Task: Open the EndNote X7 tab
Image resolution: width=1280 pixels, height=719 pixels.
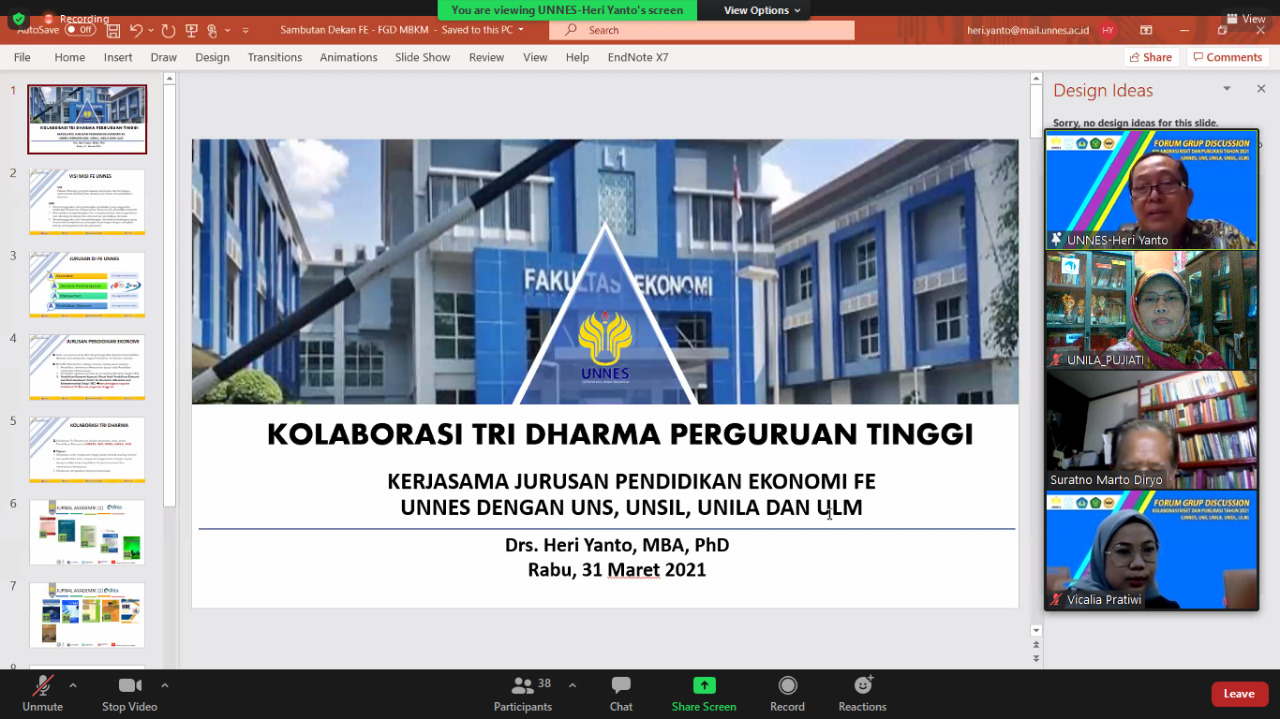Action: pyautogui.click(x=638, y=57)
